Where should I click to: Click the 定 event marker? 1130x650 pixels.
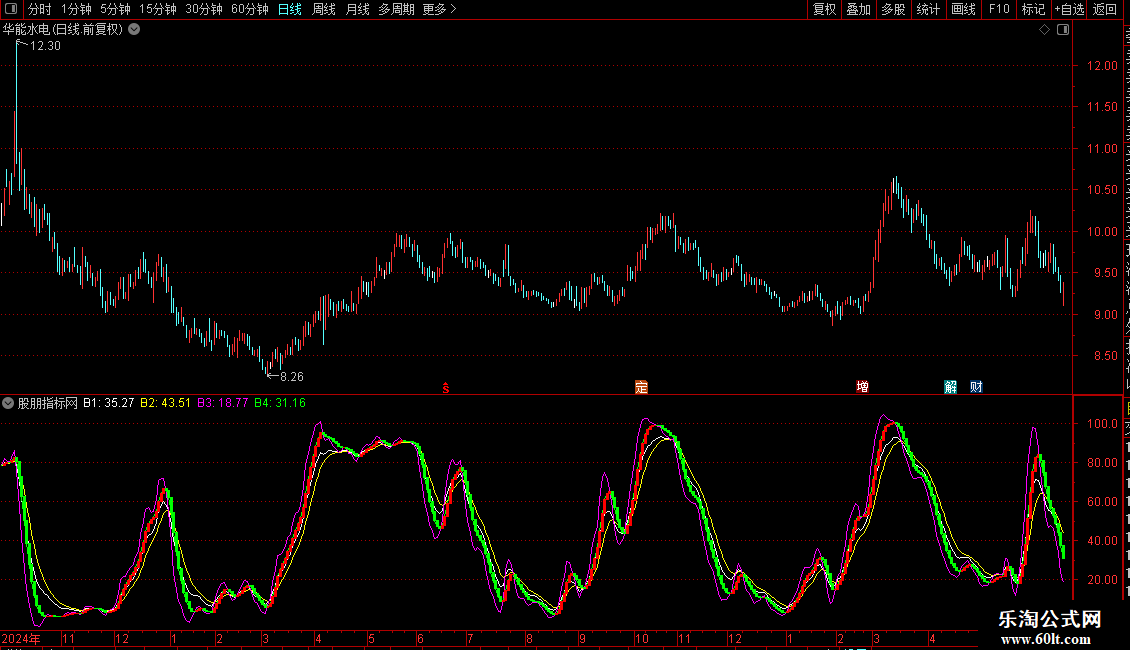pyautogui.click(x=641, y=387)
